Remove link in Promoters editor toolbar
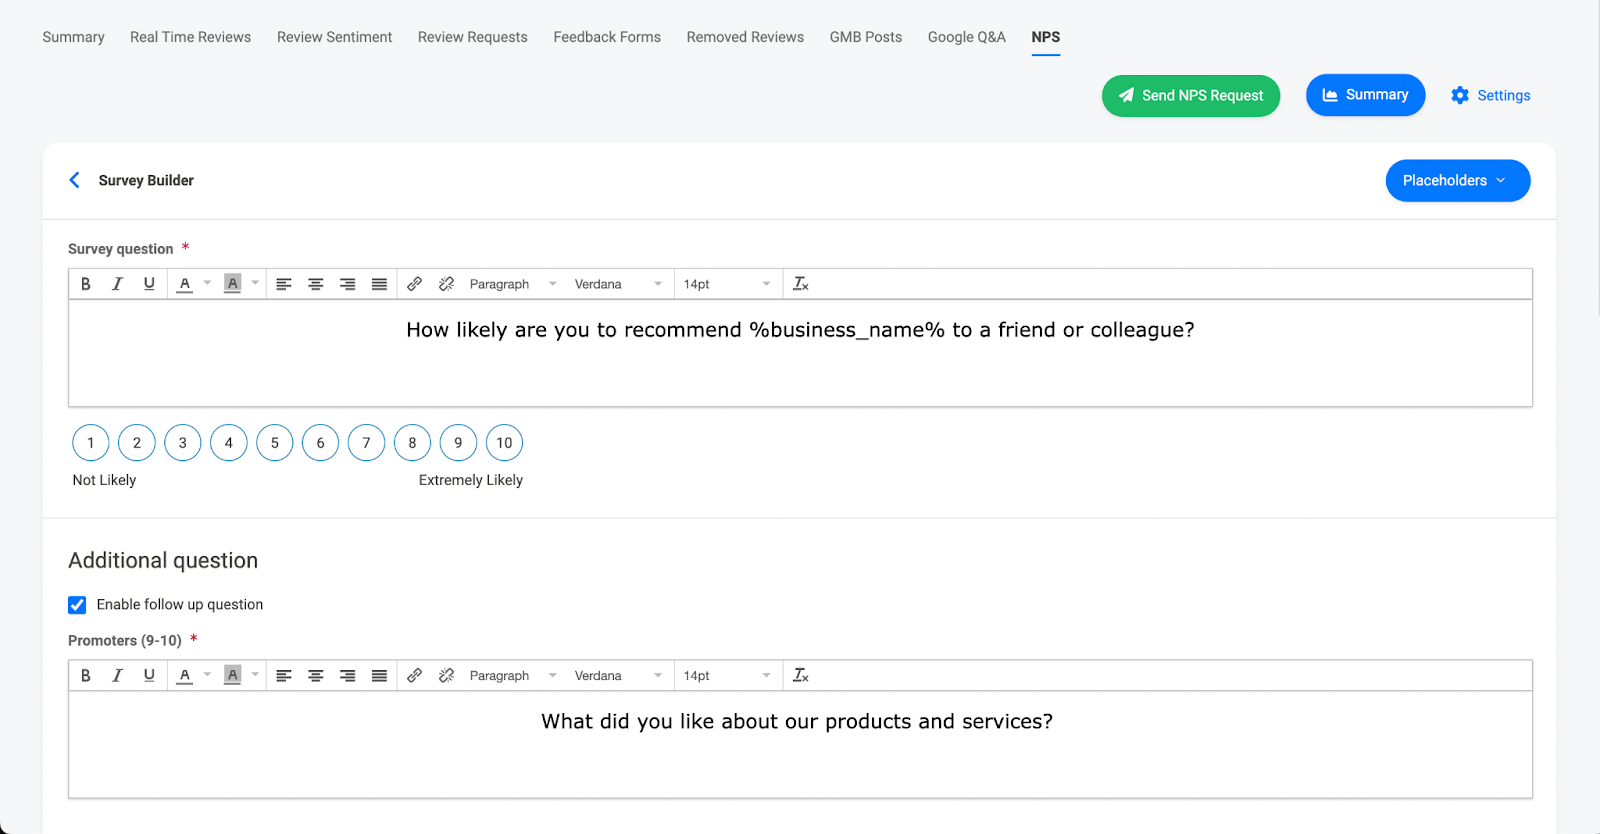The width and height of the screenshot is (1600, 834). click(x=447, y=676)
